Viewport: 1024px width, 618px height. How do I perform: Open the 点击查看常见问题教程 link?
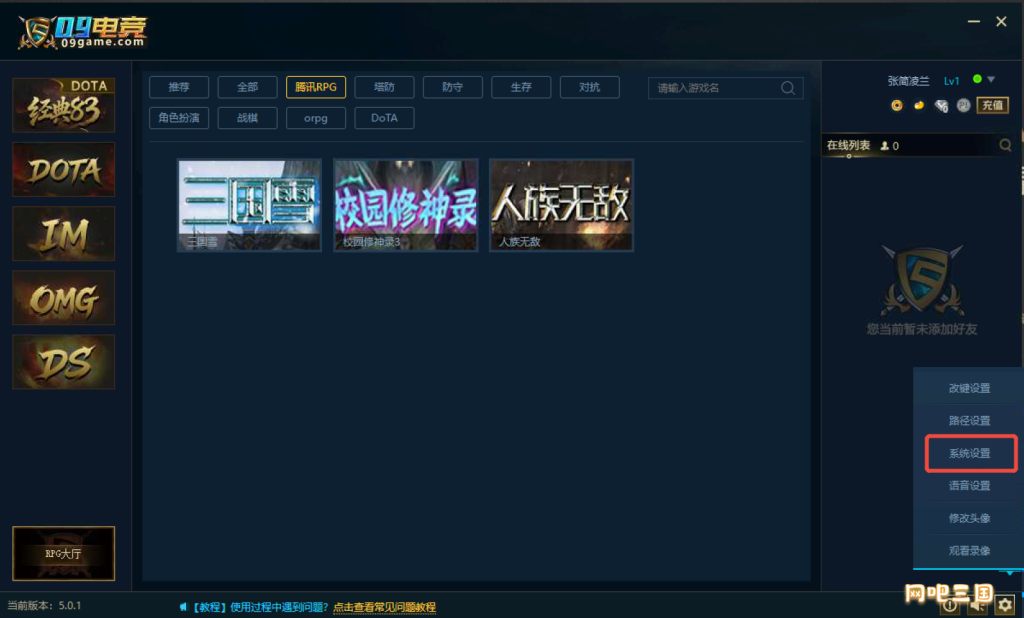384,608
